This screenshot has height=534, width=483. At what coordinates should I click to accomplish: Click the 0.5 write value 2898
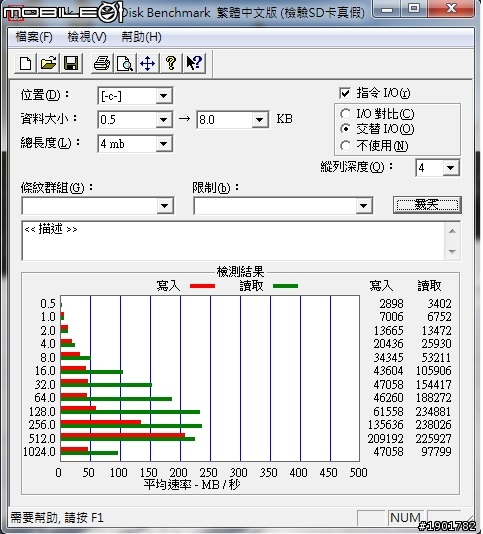[391, 303]
